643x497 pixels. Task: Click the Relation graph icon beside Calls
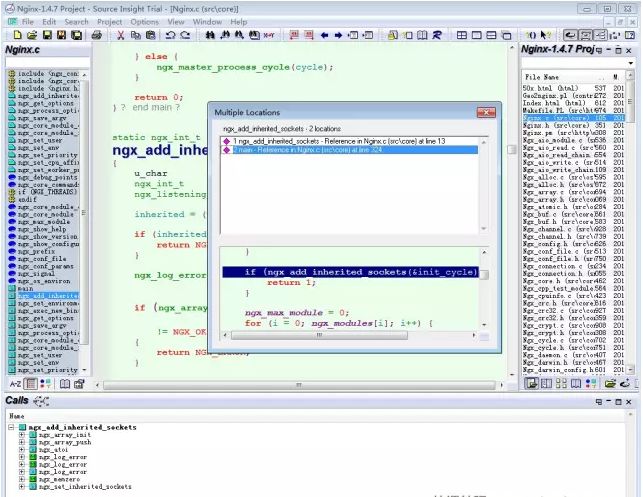tap(41, 401)
